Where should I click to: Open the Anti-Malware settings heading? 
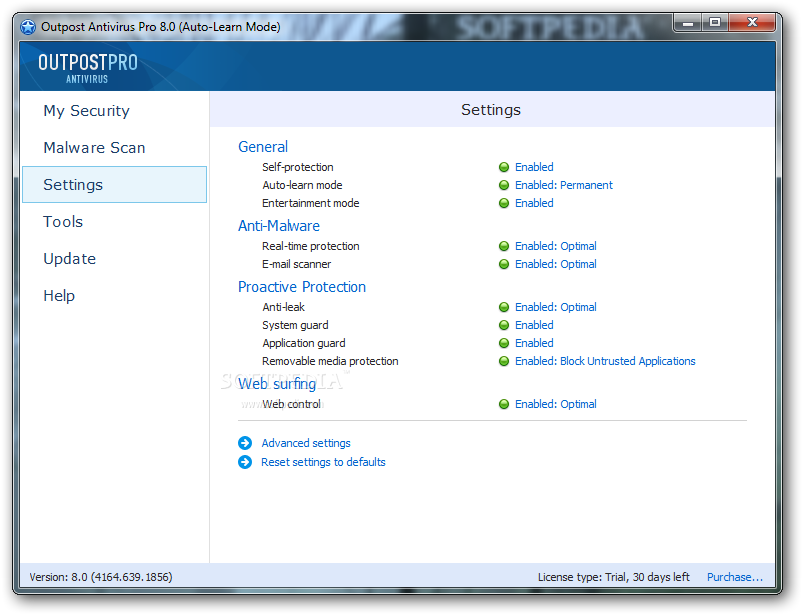coord(279,226)
